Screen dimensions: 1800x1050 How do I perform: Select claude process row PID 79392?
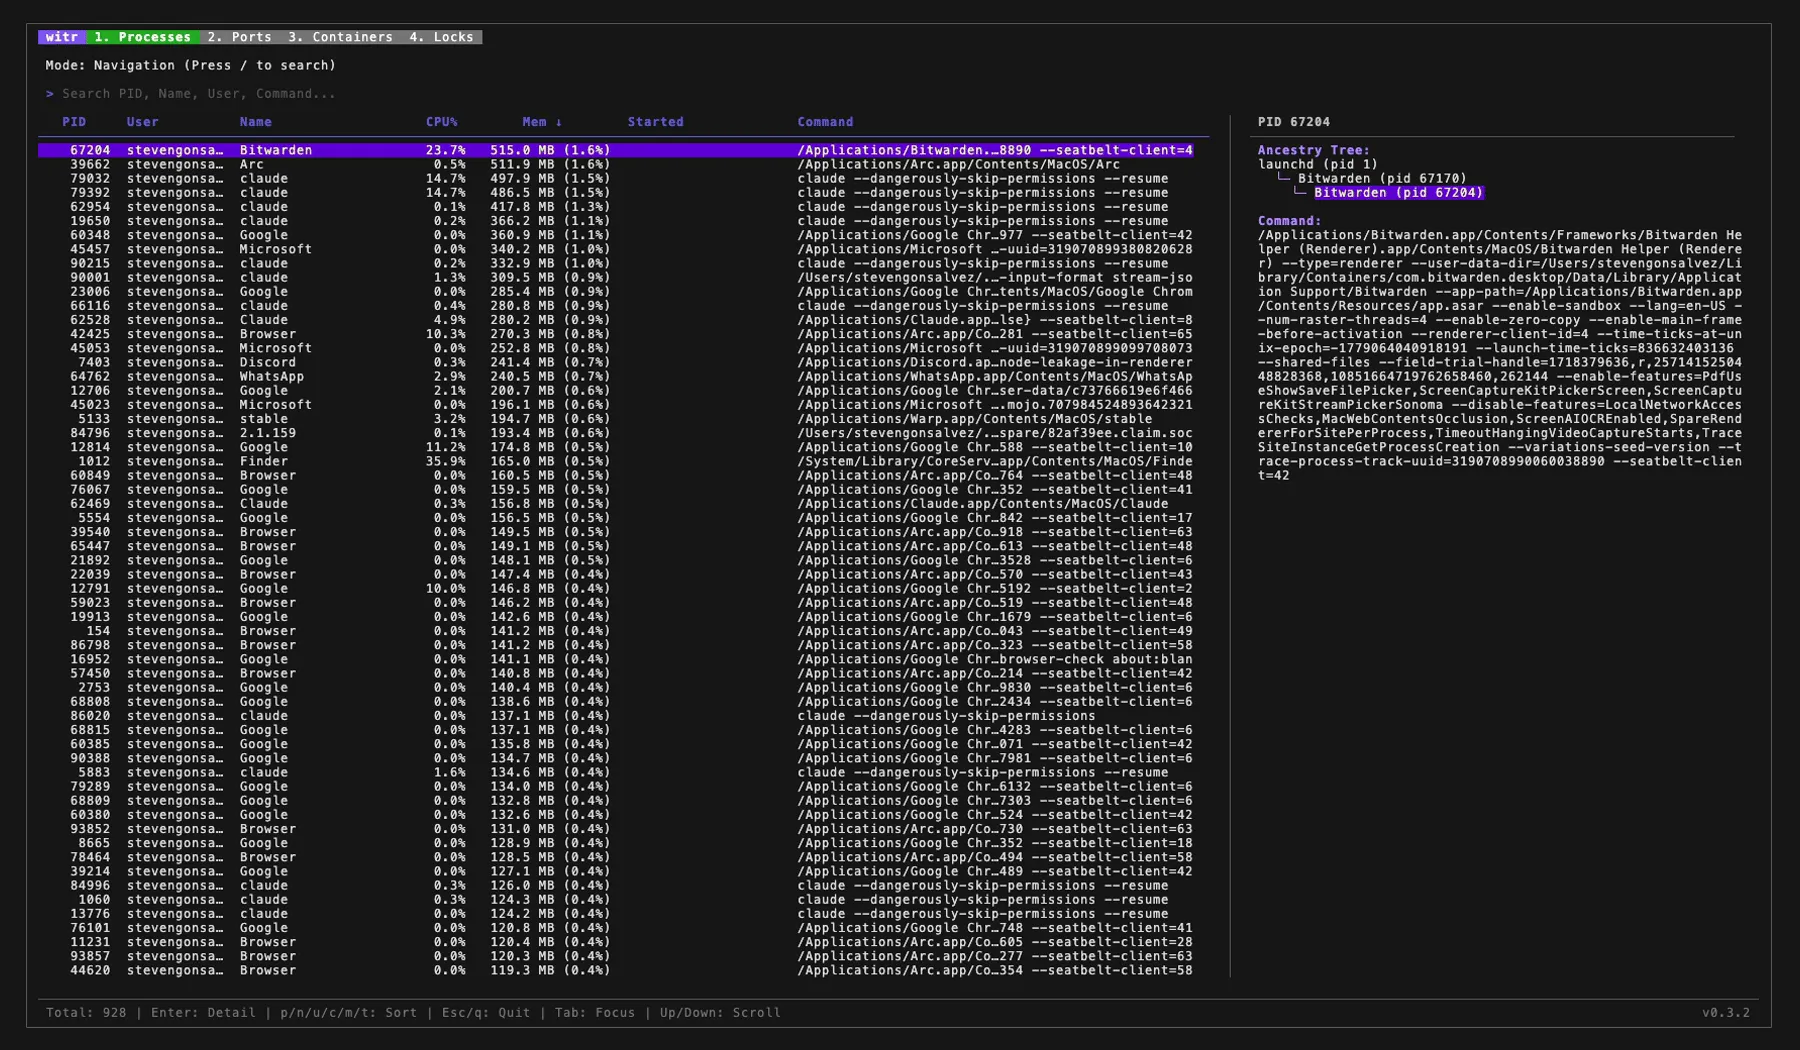pos(623,193)
